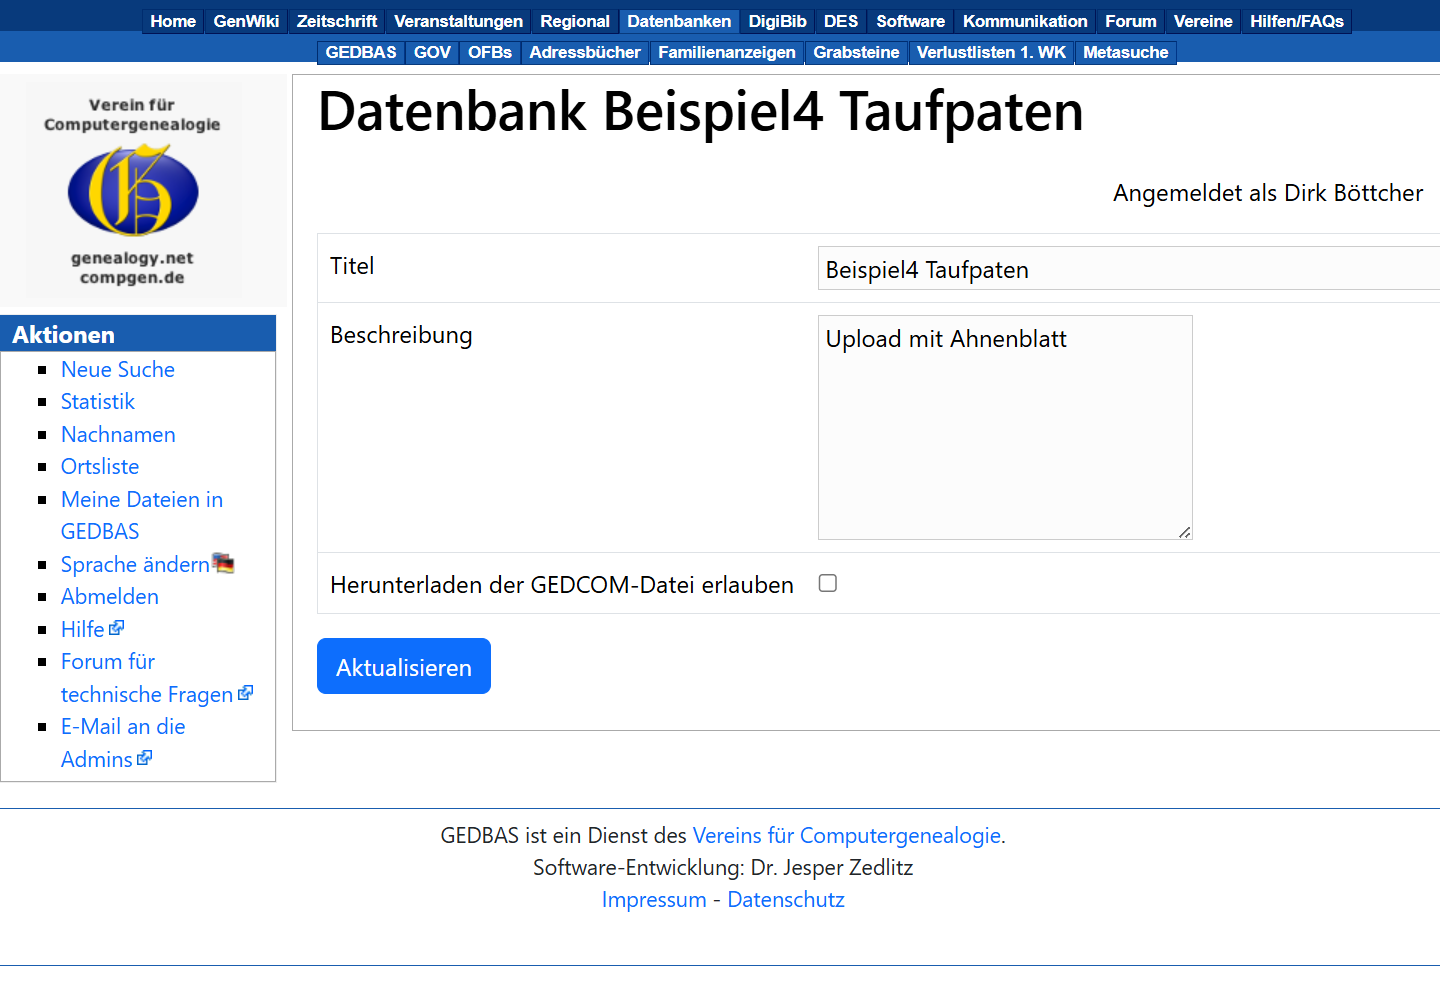Open Metasuche from the sub navigation
Screen dimensions: 1440x987
tap(1125, 52)
